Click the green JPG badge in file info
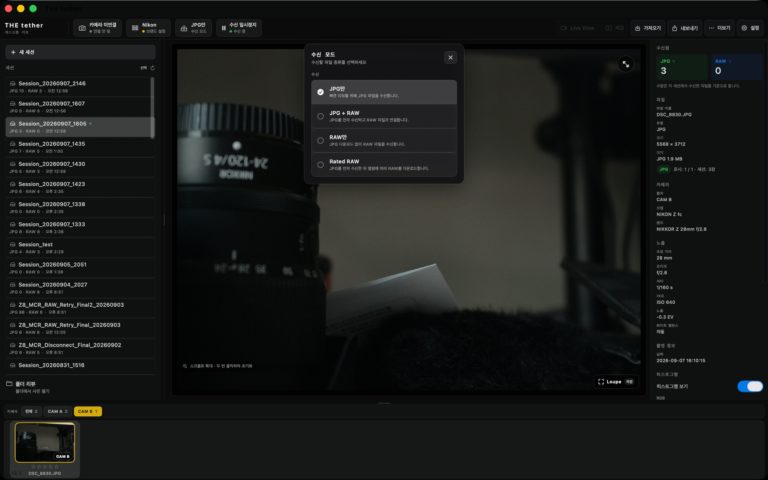 click(x=664, y=169)
